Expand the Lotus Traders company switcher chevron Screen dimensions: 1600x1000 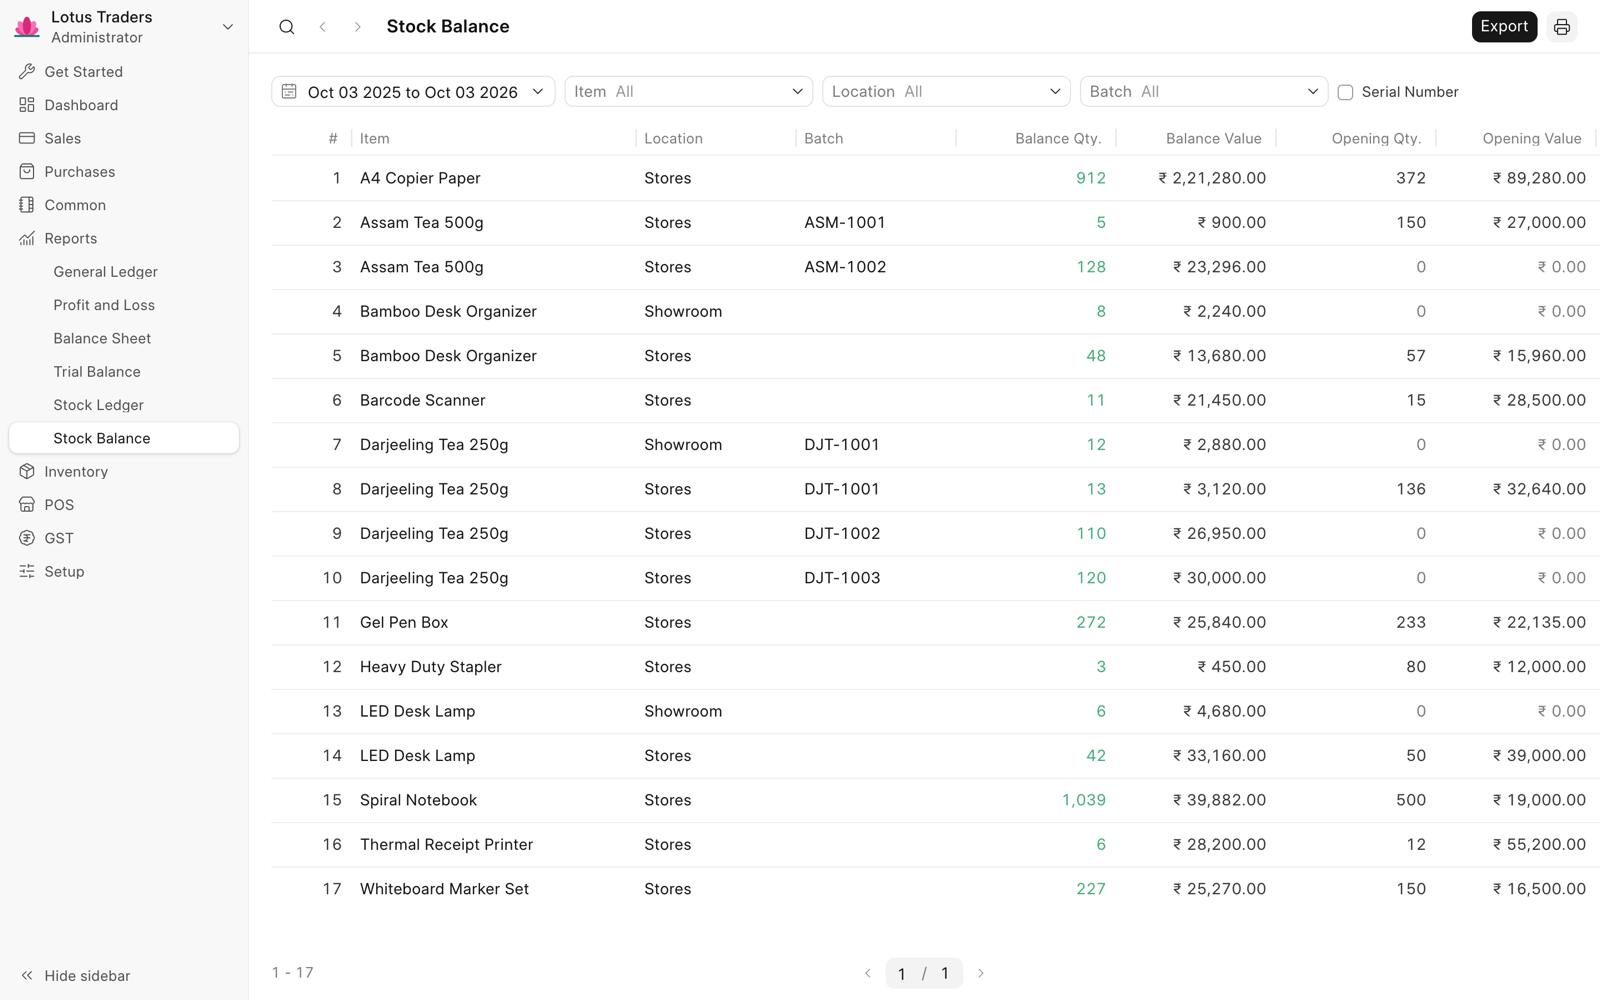[x=228, y=27]
